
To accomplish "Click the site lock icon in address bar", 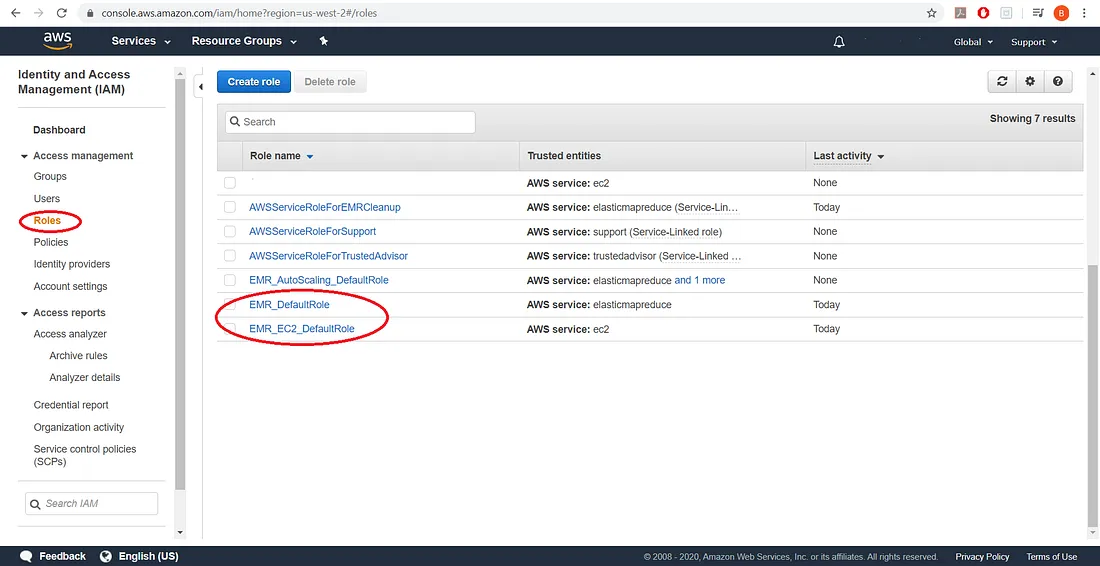I will click(x=88, y=13).
